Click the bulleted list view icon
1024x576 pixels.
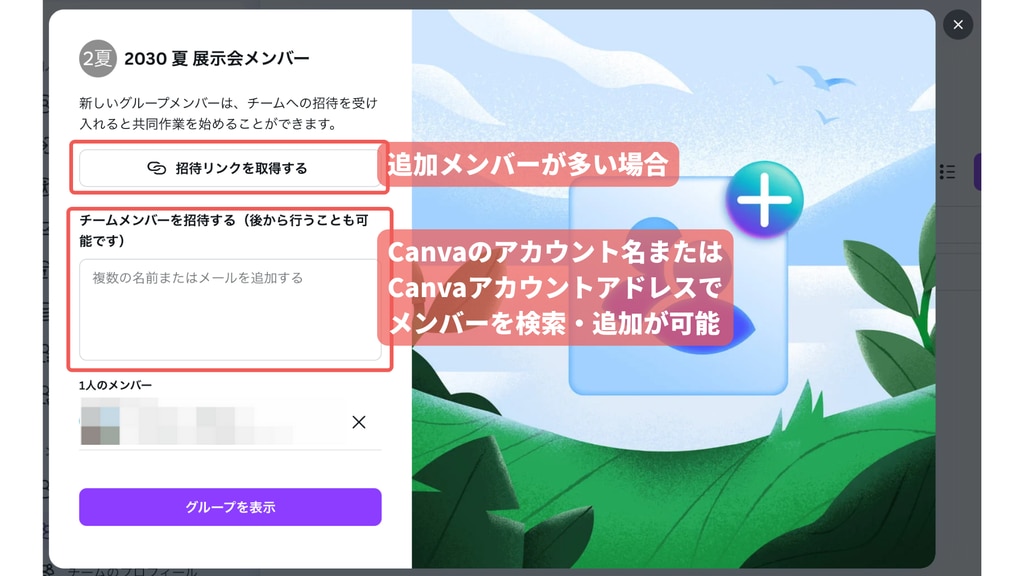click(x=947, y=172)
